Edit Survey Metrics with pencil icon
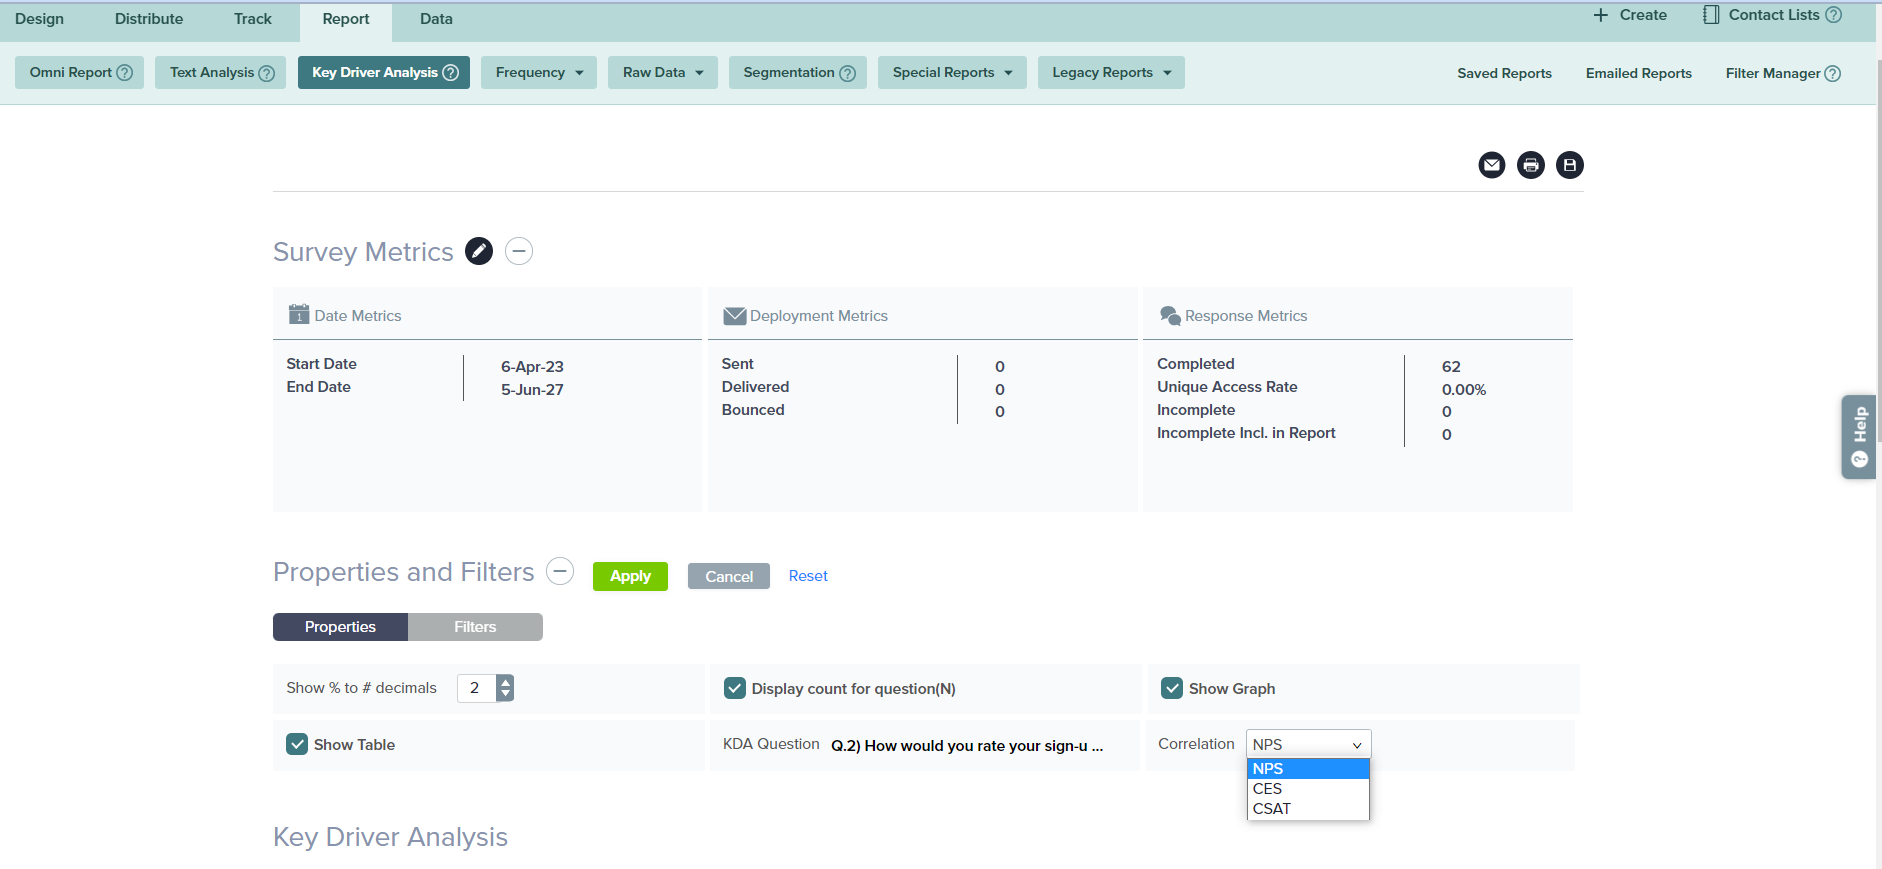This screenshot has height=869, width=1882. point(479,251)
